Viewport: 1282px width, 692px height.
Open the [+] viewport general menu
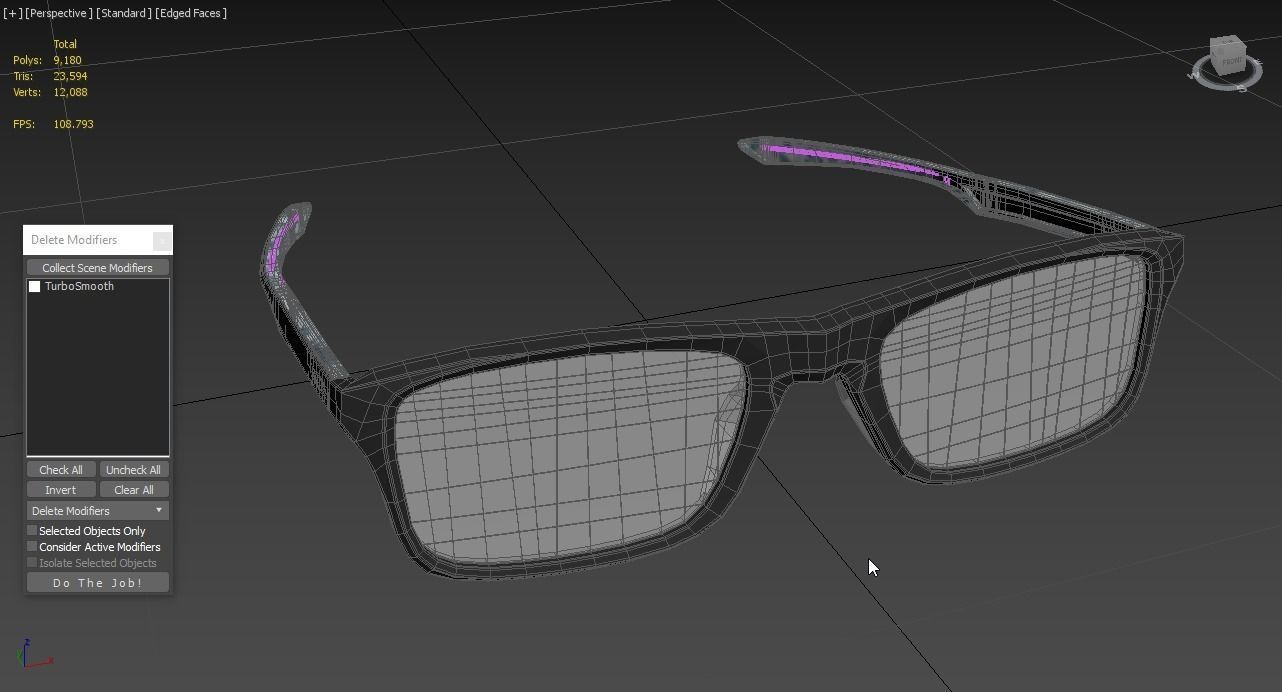[x=12, y=13]
